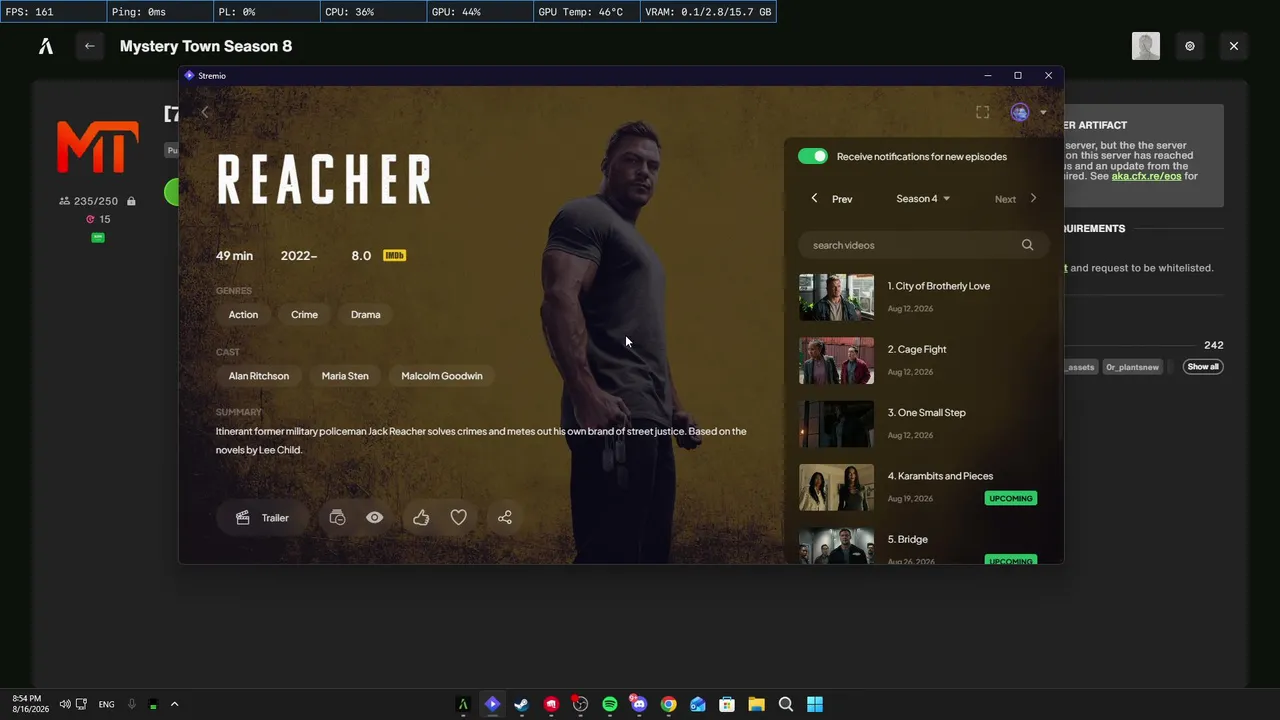Open the Cage Fight episode thumbnail
Image resolution: width=1280 pixels, height=720 pixels.
836,360
